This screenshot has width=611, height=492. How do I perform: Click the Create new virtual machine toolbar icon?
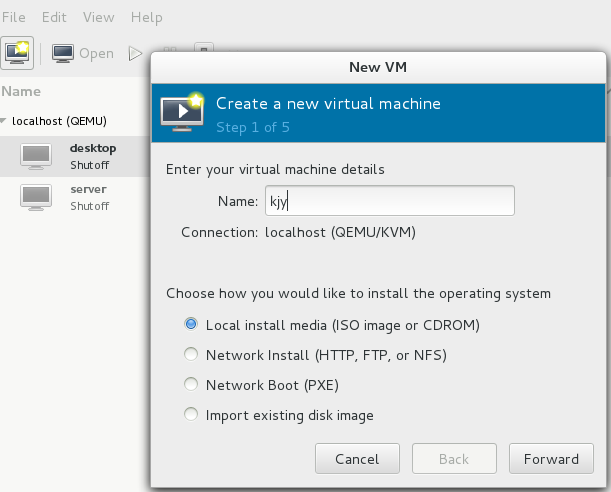[x=17, y=53]
